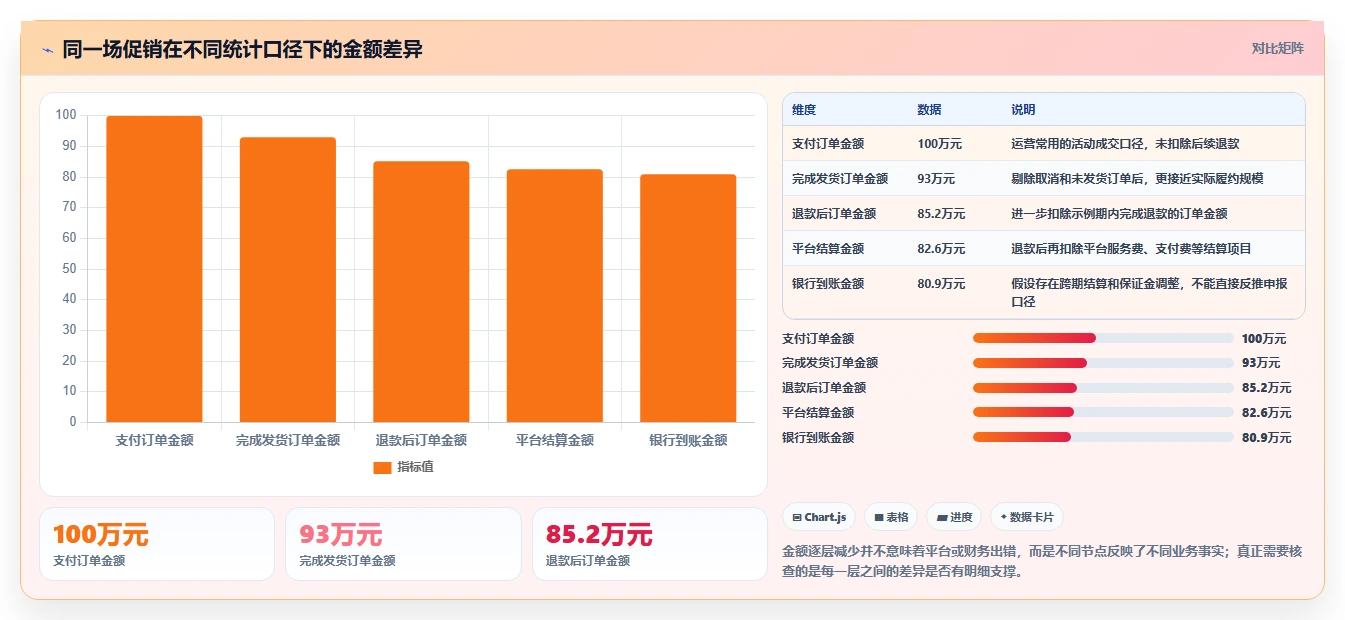
Task: Click x-axis label 支付订单金额 under chart
Action: click(154, 440)
